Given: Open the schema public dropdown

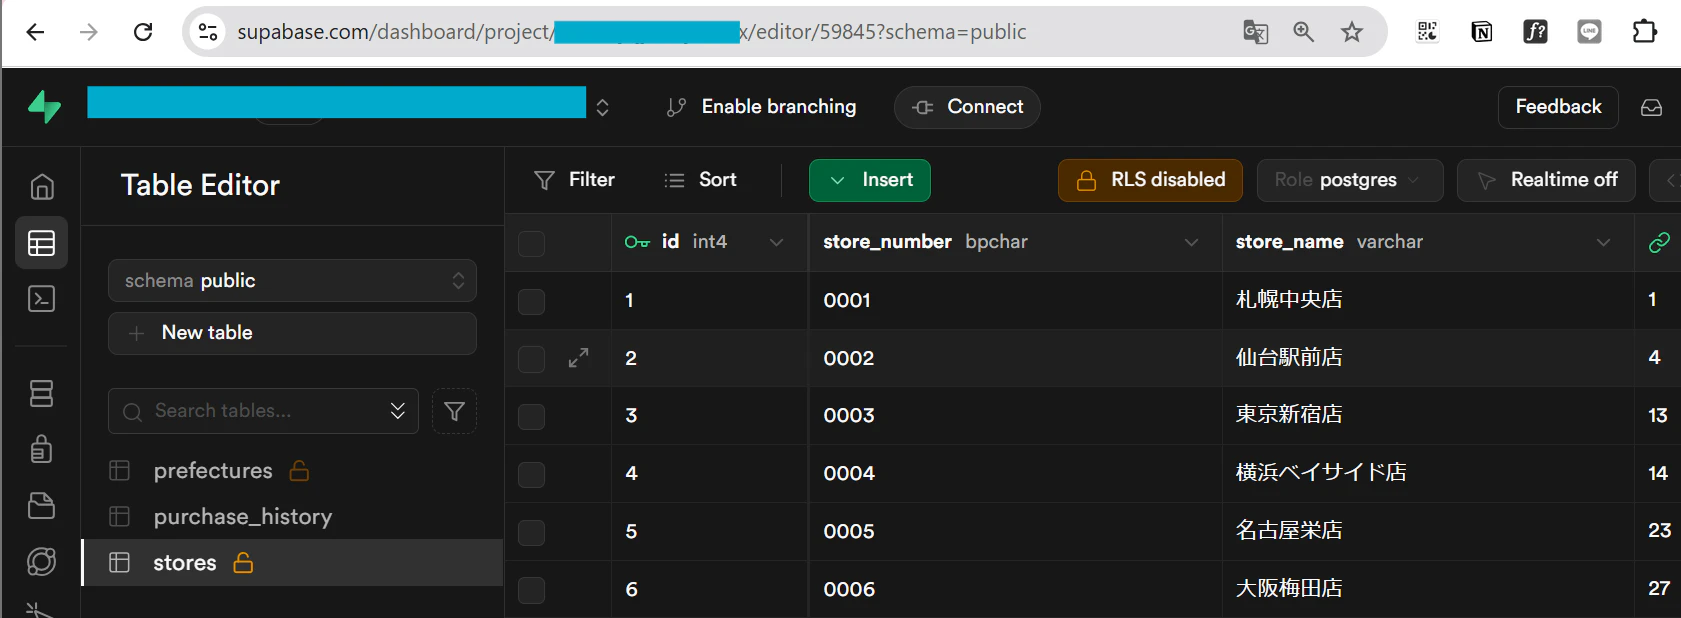Looking at the screenshot, I should (292, 281).
